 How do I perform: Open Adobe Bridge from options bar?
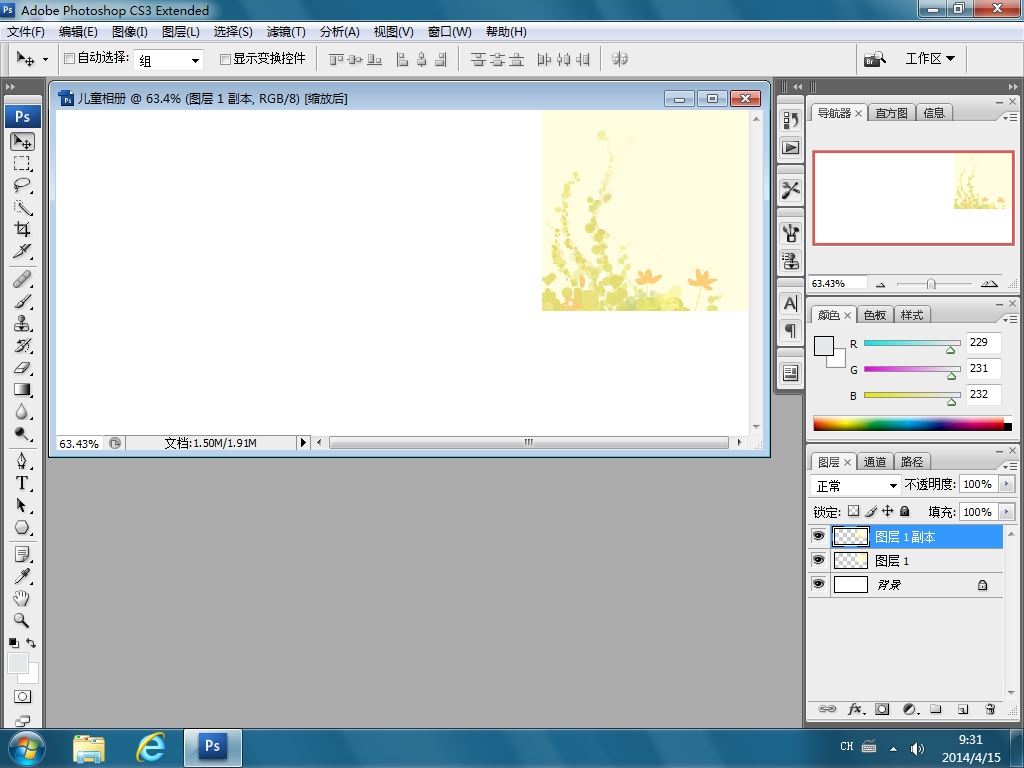click(x=874, y=59)
